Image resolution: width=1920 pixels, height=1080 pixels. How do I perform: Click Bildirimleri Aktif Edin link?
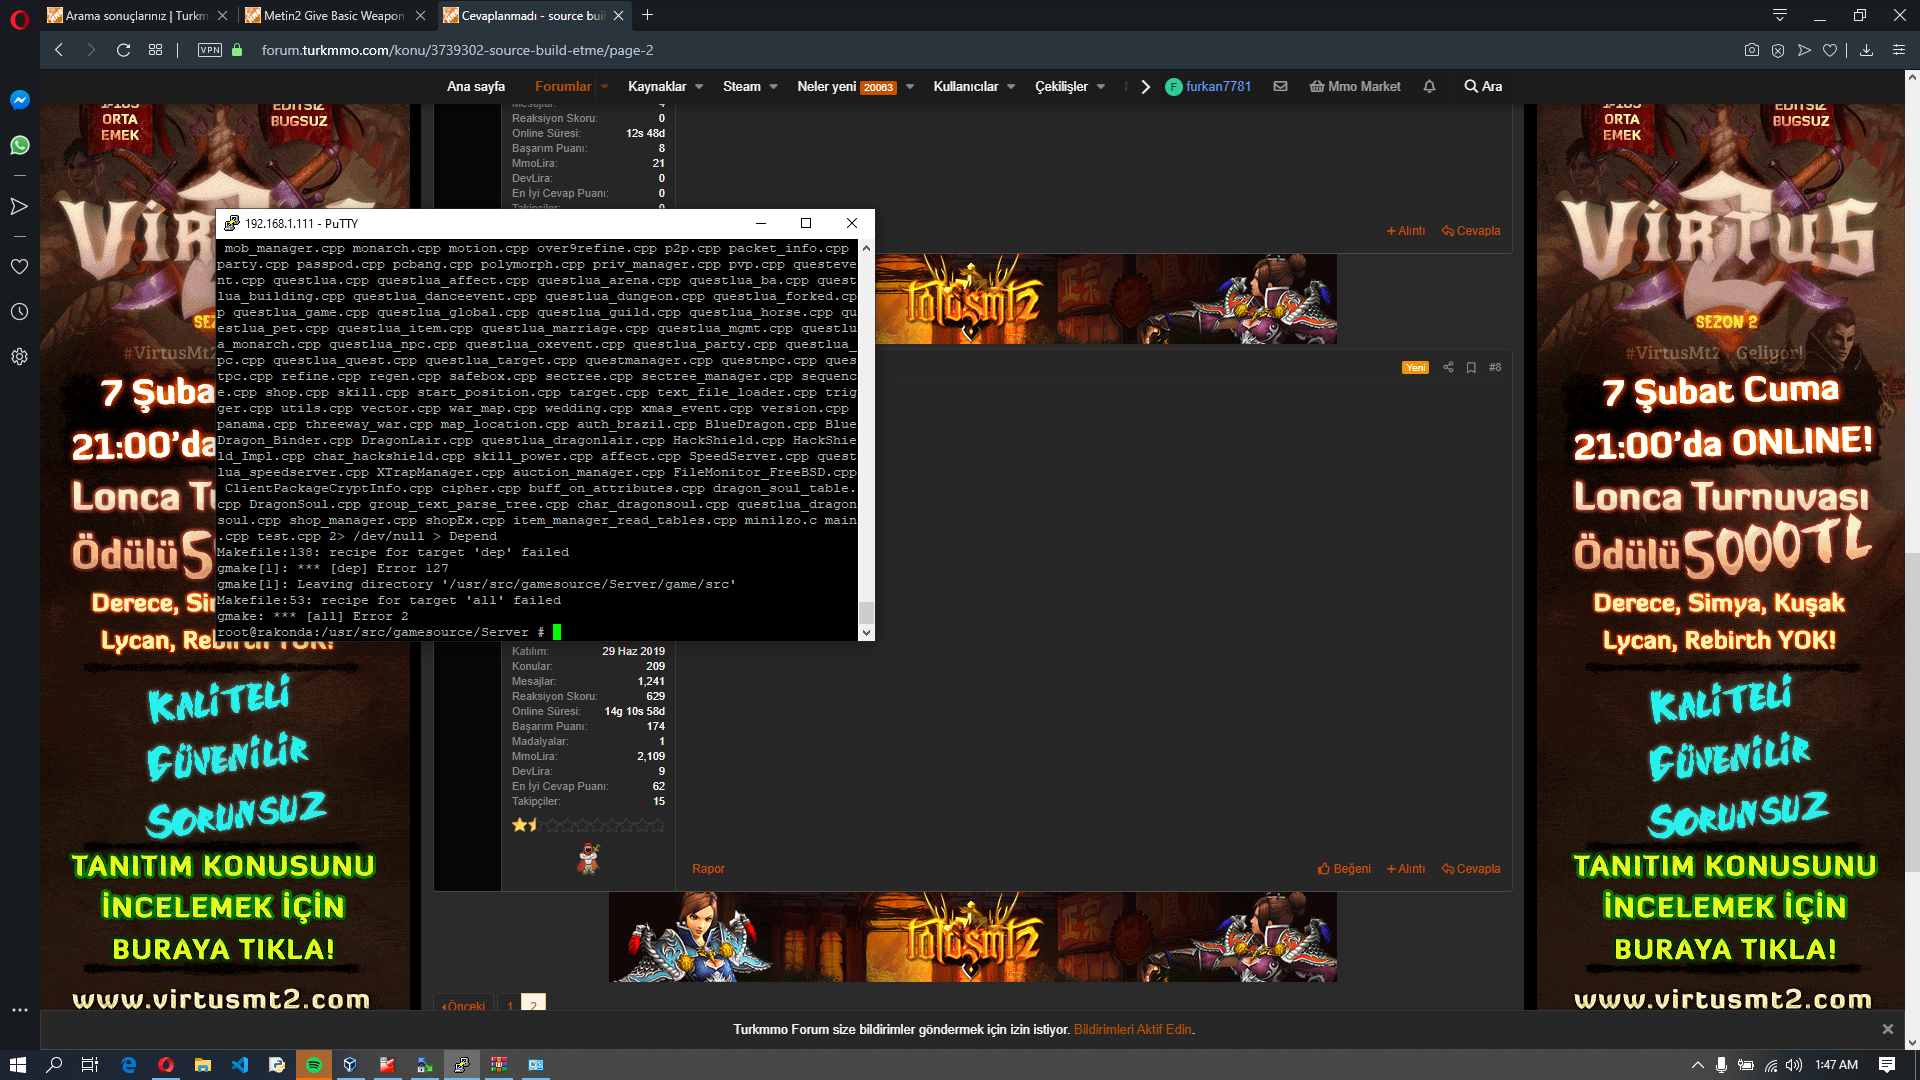(x=1133, y=1029)
